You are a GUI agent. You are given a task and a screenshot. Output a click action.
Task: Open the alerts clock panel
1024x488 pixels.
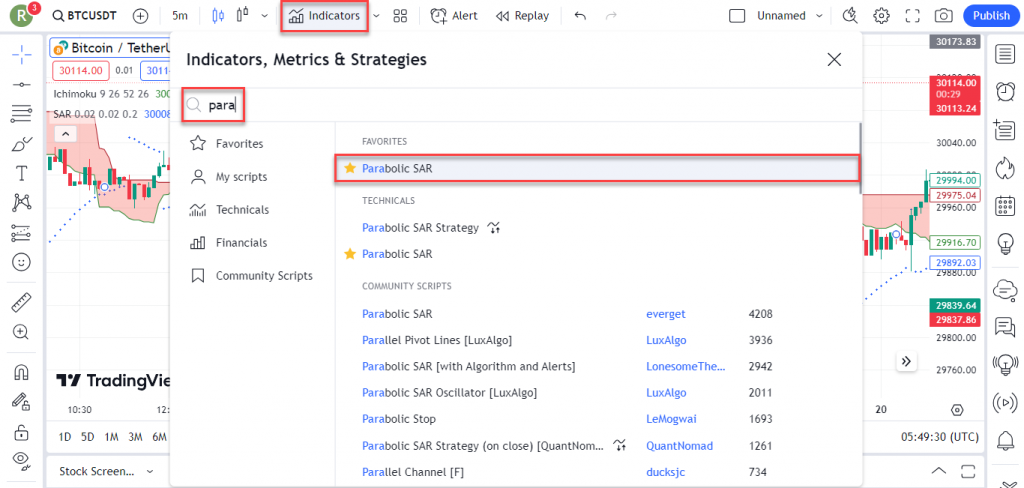[x=1004, y=91]
